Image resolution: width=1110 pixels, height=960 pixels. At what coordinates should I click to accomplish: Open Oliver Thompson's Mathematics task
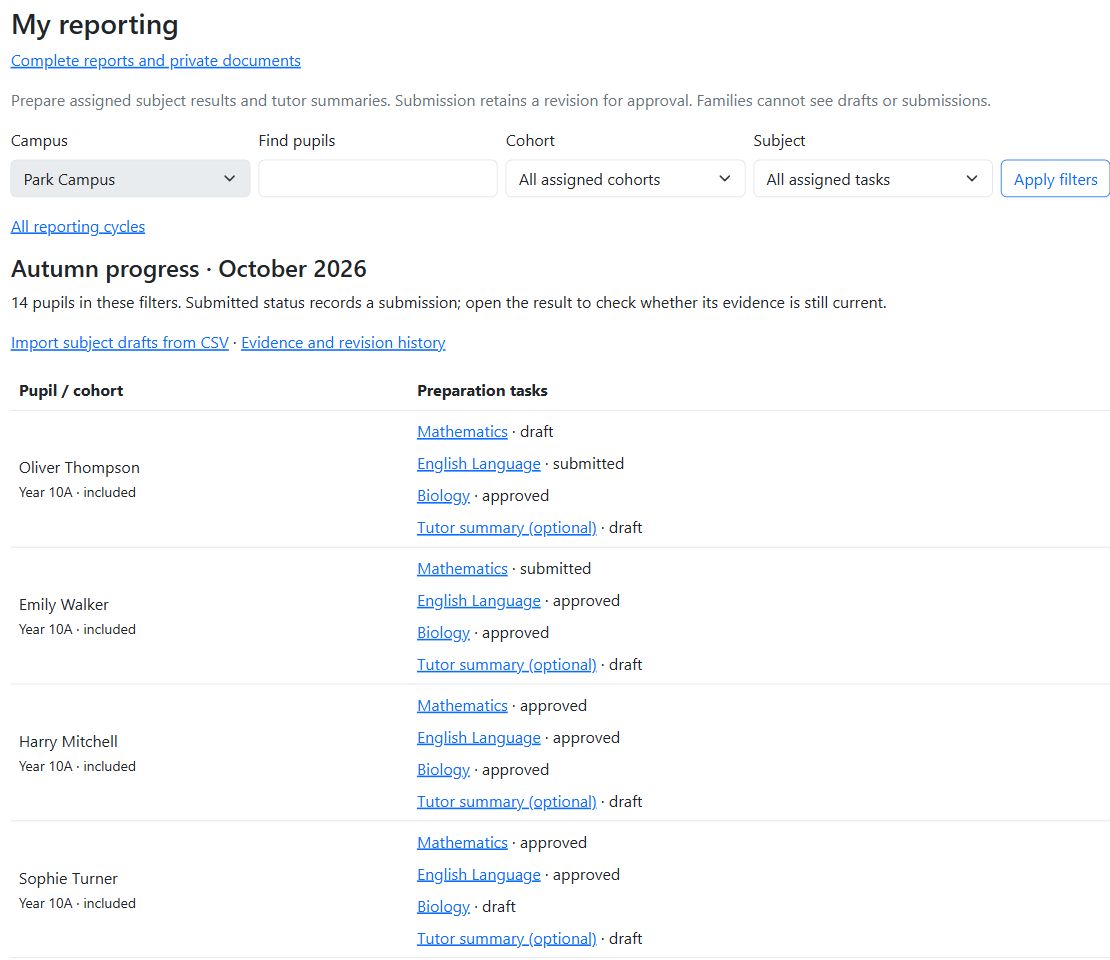click(462, 431)
